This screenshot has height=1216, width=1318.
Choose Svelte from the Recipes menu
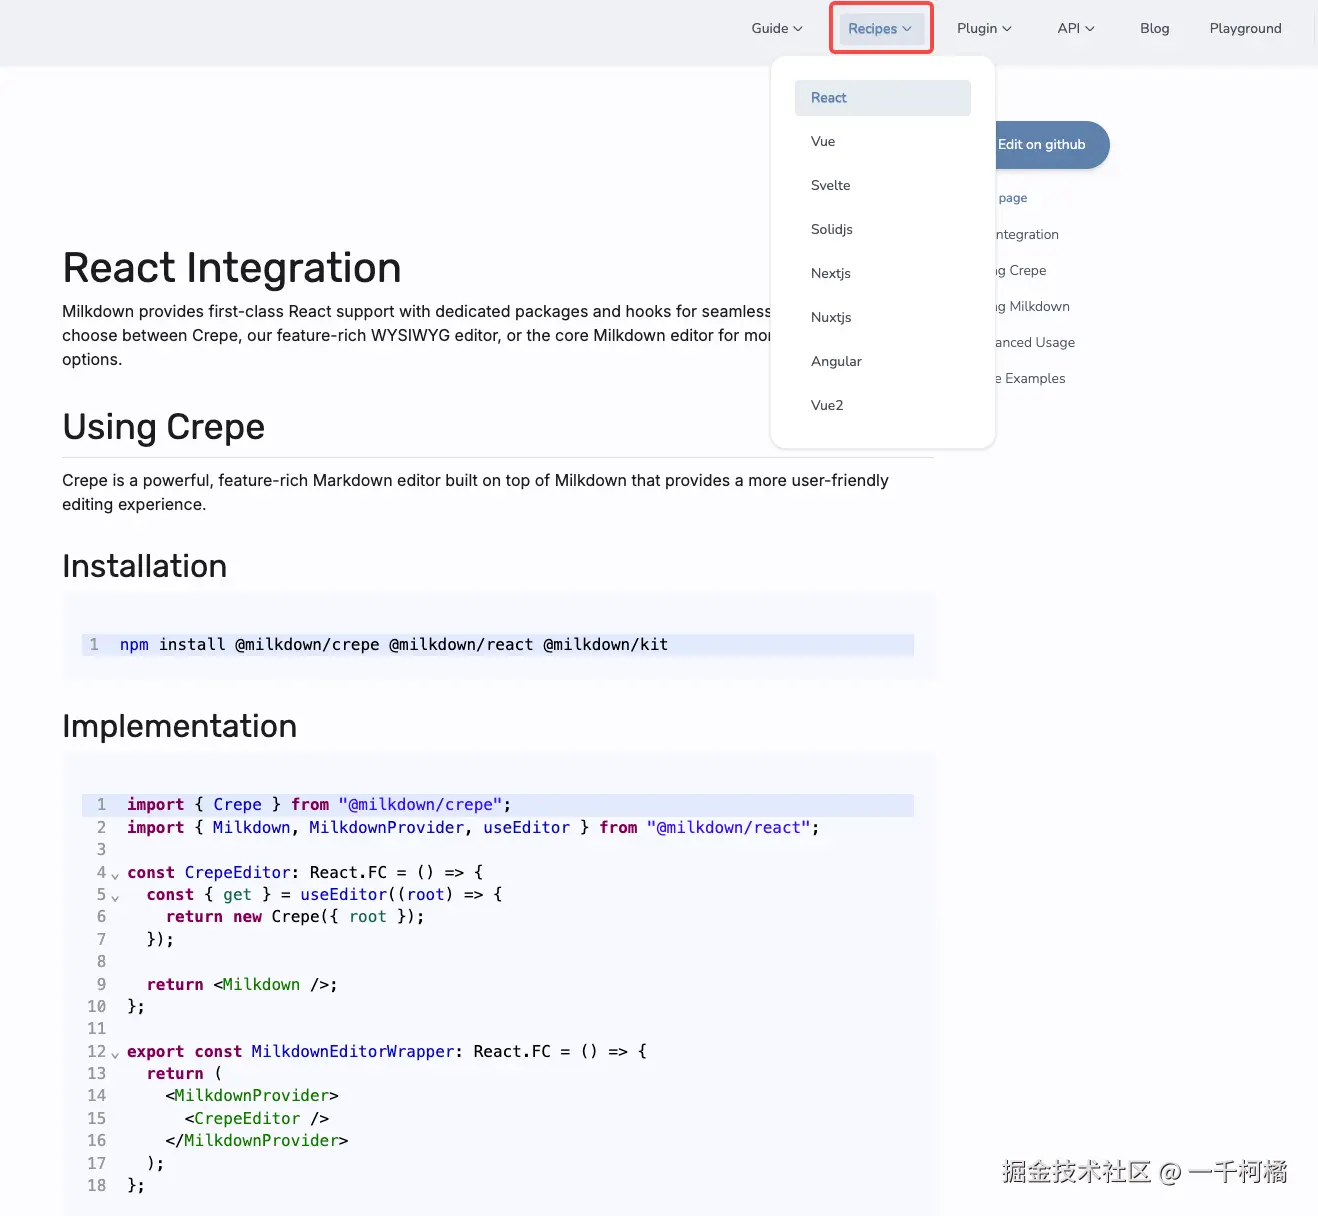883,186
